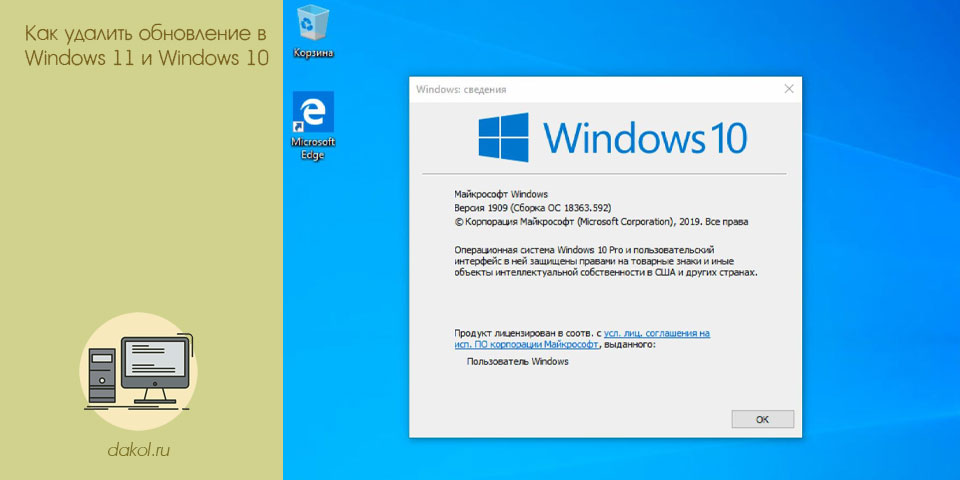960x480 pixels.
Task: Click the 'Windows: сведения' title bar text
Action: [x=461, y=90]
